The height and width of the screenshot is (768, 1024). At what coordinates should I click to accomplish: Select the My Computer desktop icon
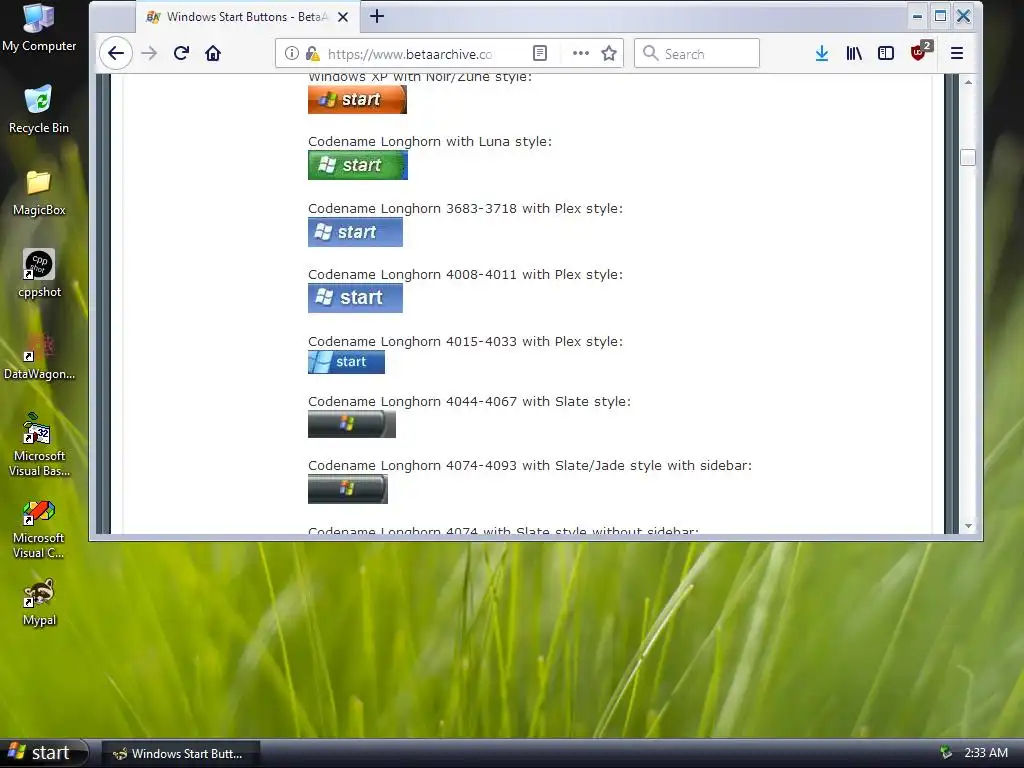39,27
